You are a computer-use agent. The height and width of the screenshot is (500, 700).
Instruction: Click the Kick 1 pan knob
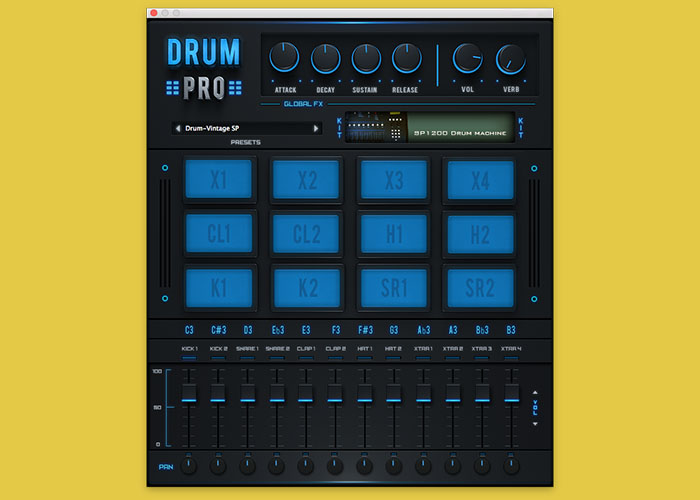[x=190, y=465]
